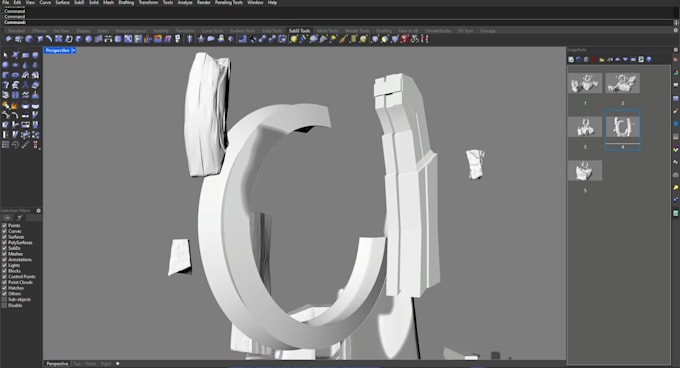Toggle the SubDs selection filter checkbox

click(4, 248)
